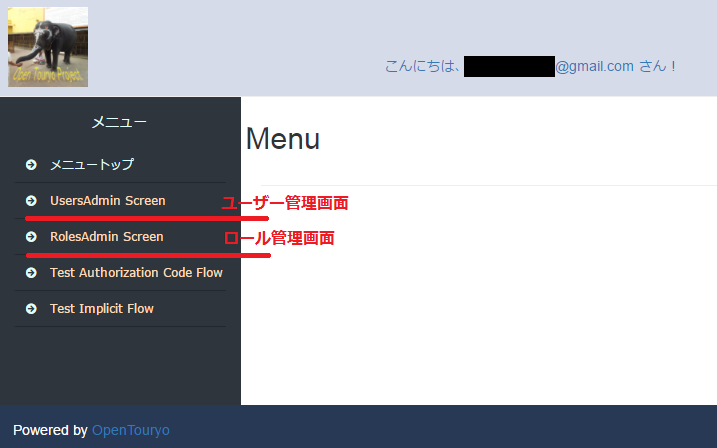Click the red ロール管理画面 annotation label

(x=279, y=238)
